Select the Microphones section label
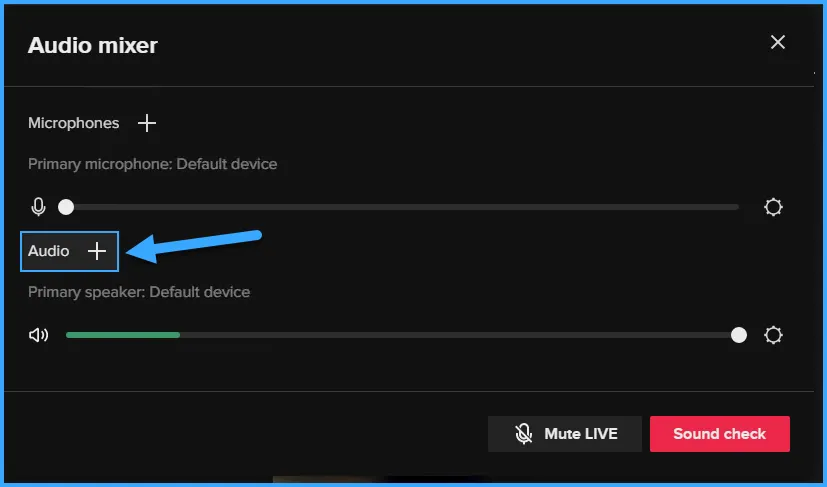Image resolution: width=827 pixels, height=487 pixels. coord(73,123)
